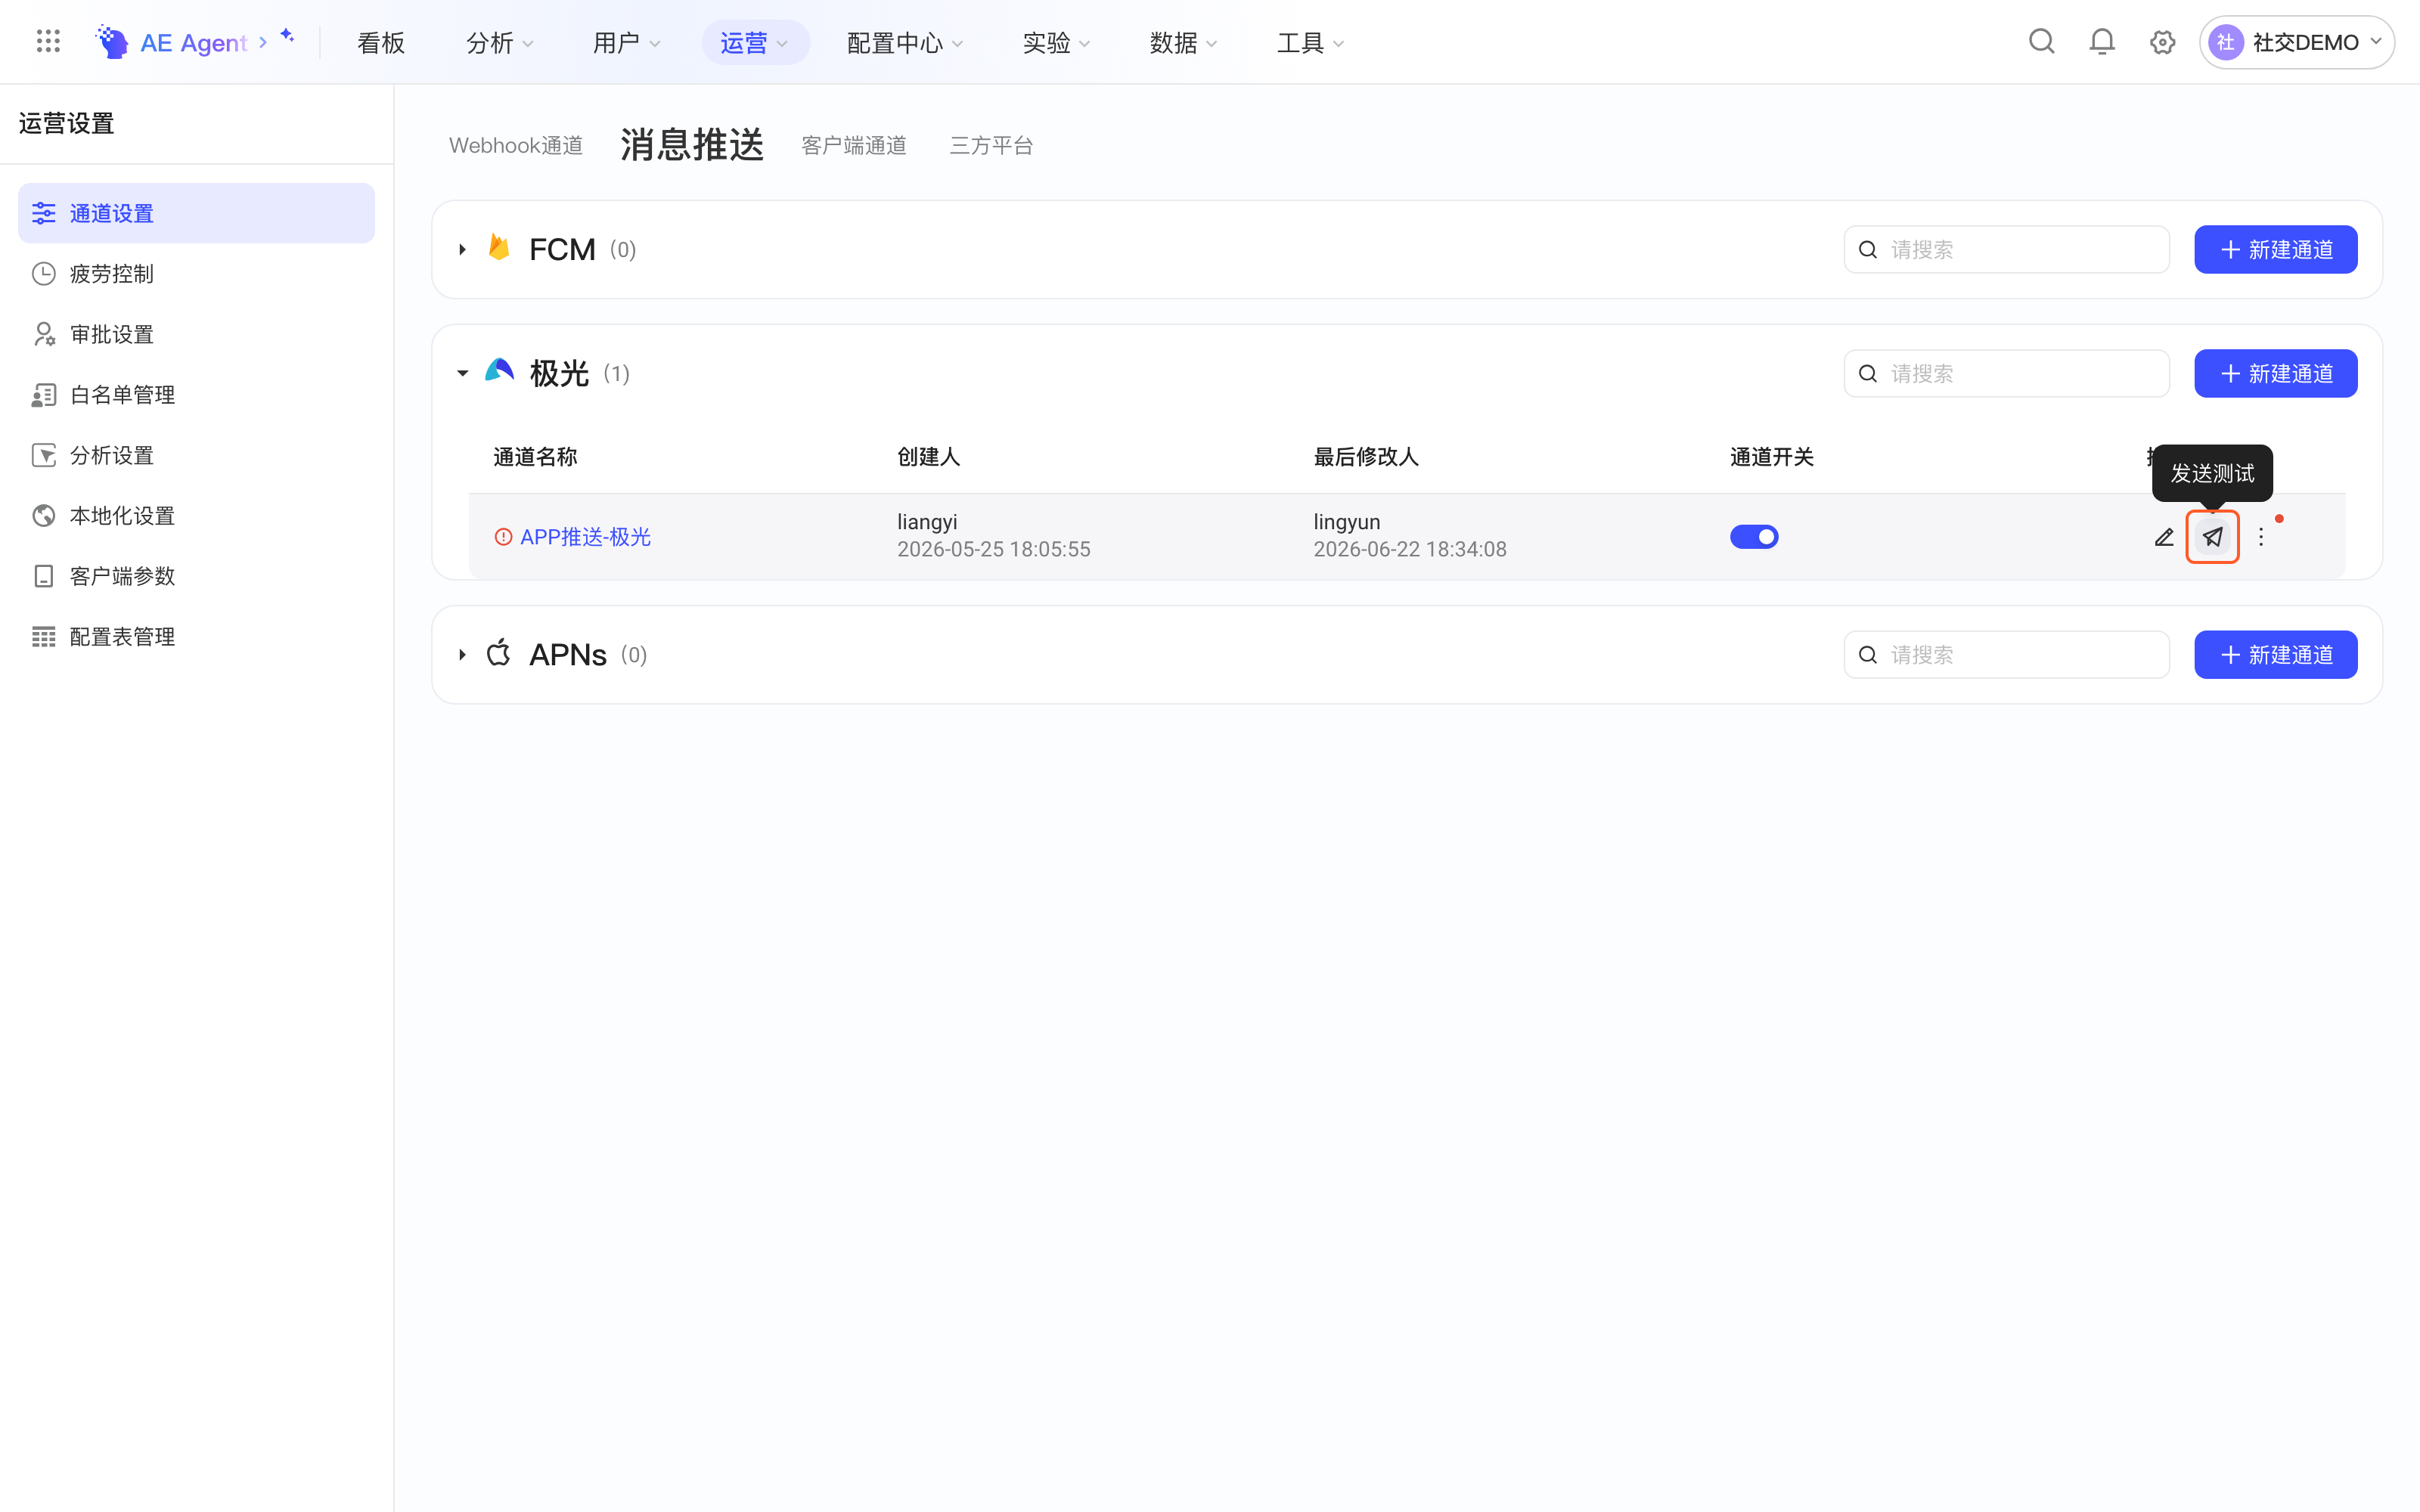Open 客户端参数 in the sidebar

point(196,576)
